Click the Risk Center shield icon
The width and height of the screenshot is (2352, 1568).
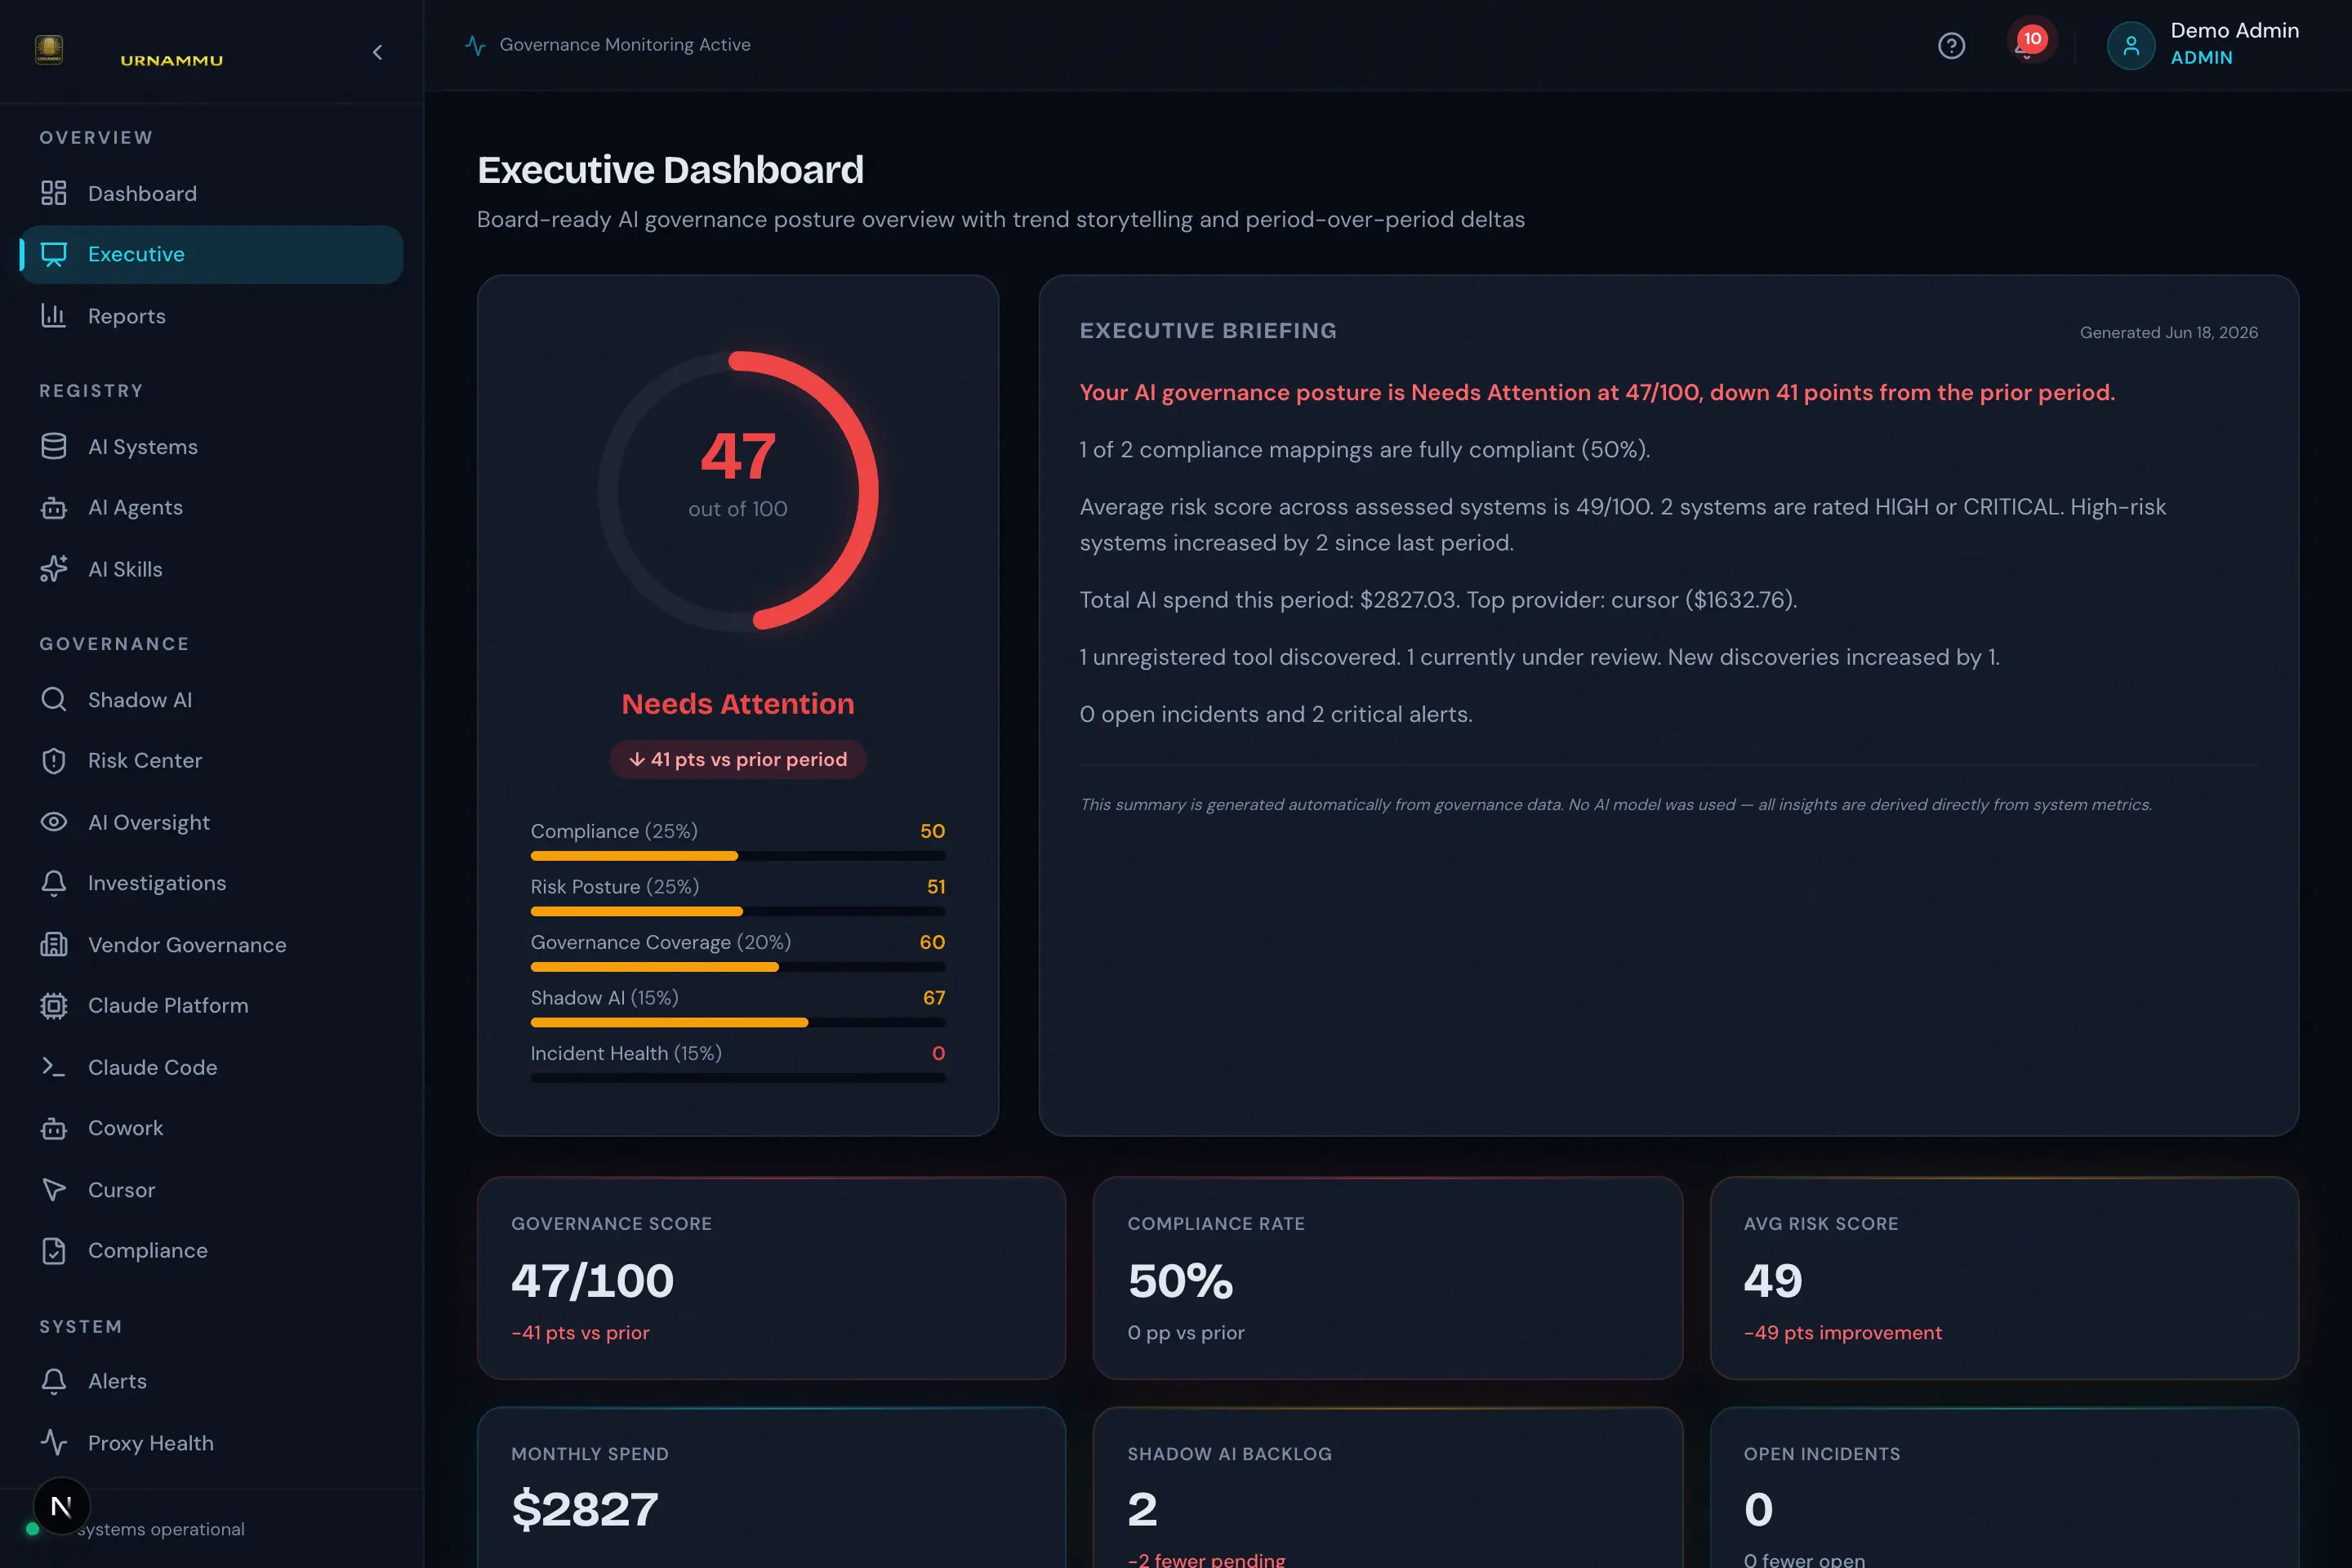click(x=54, y=761)
